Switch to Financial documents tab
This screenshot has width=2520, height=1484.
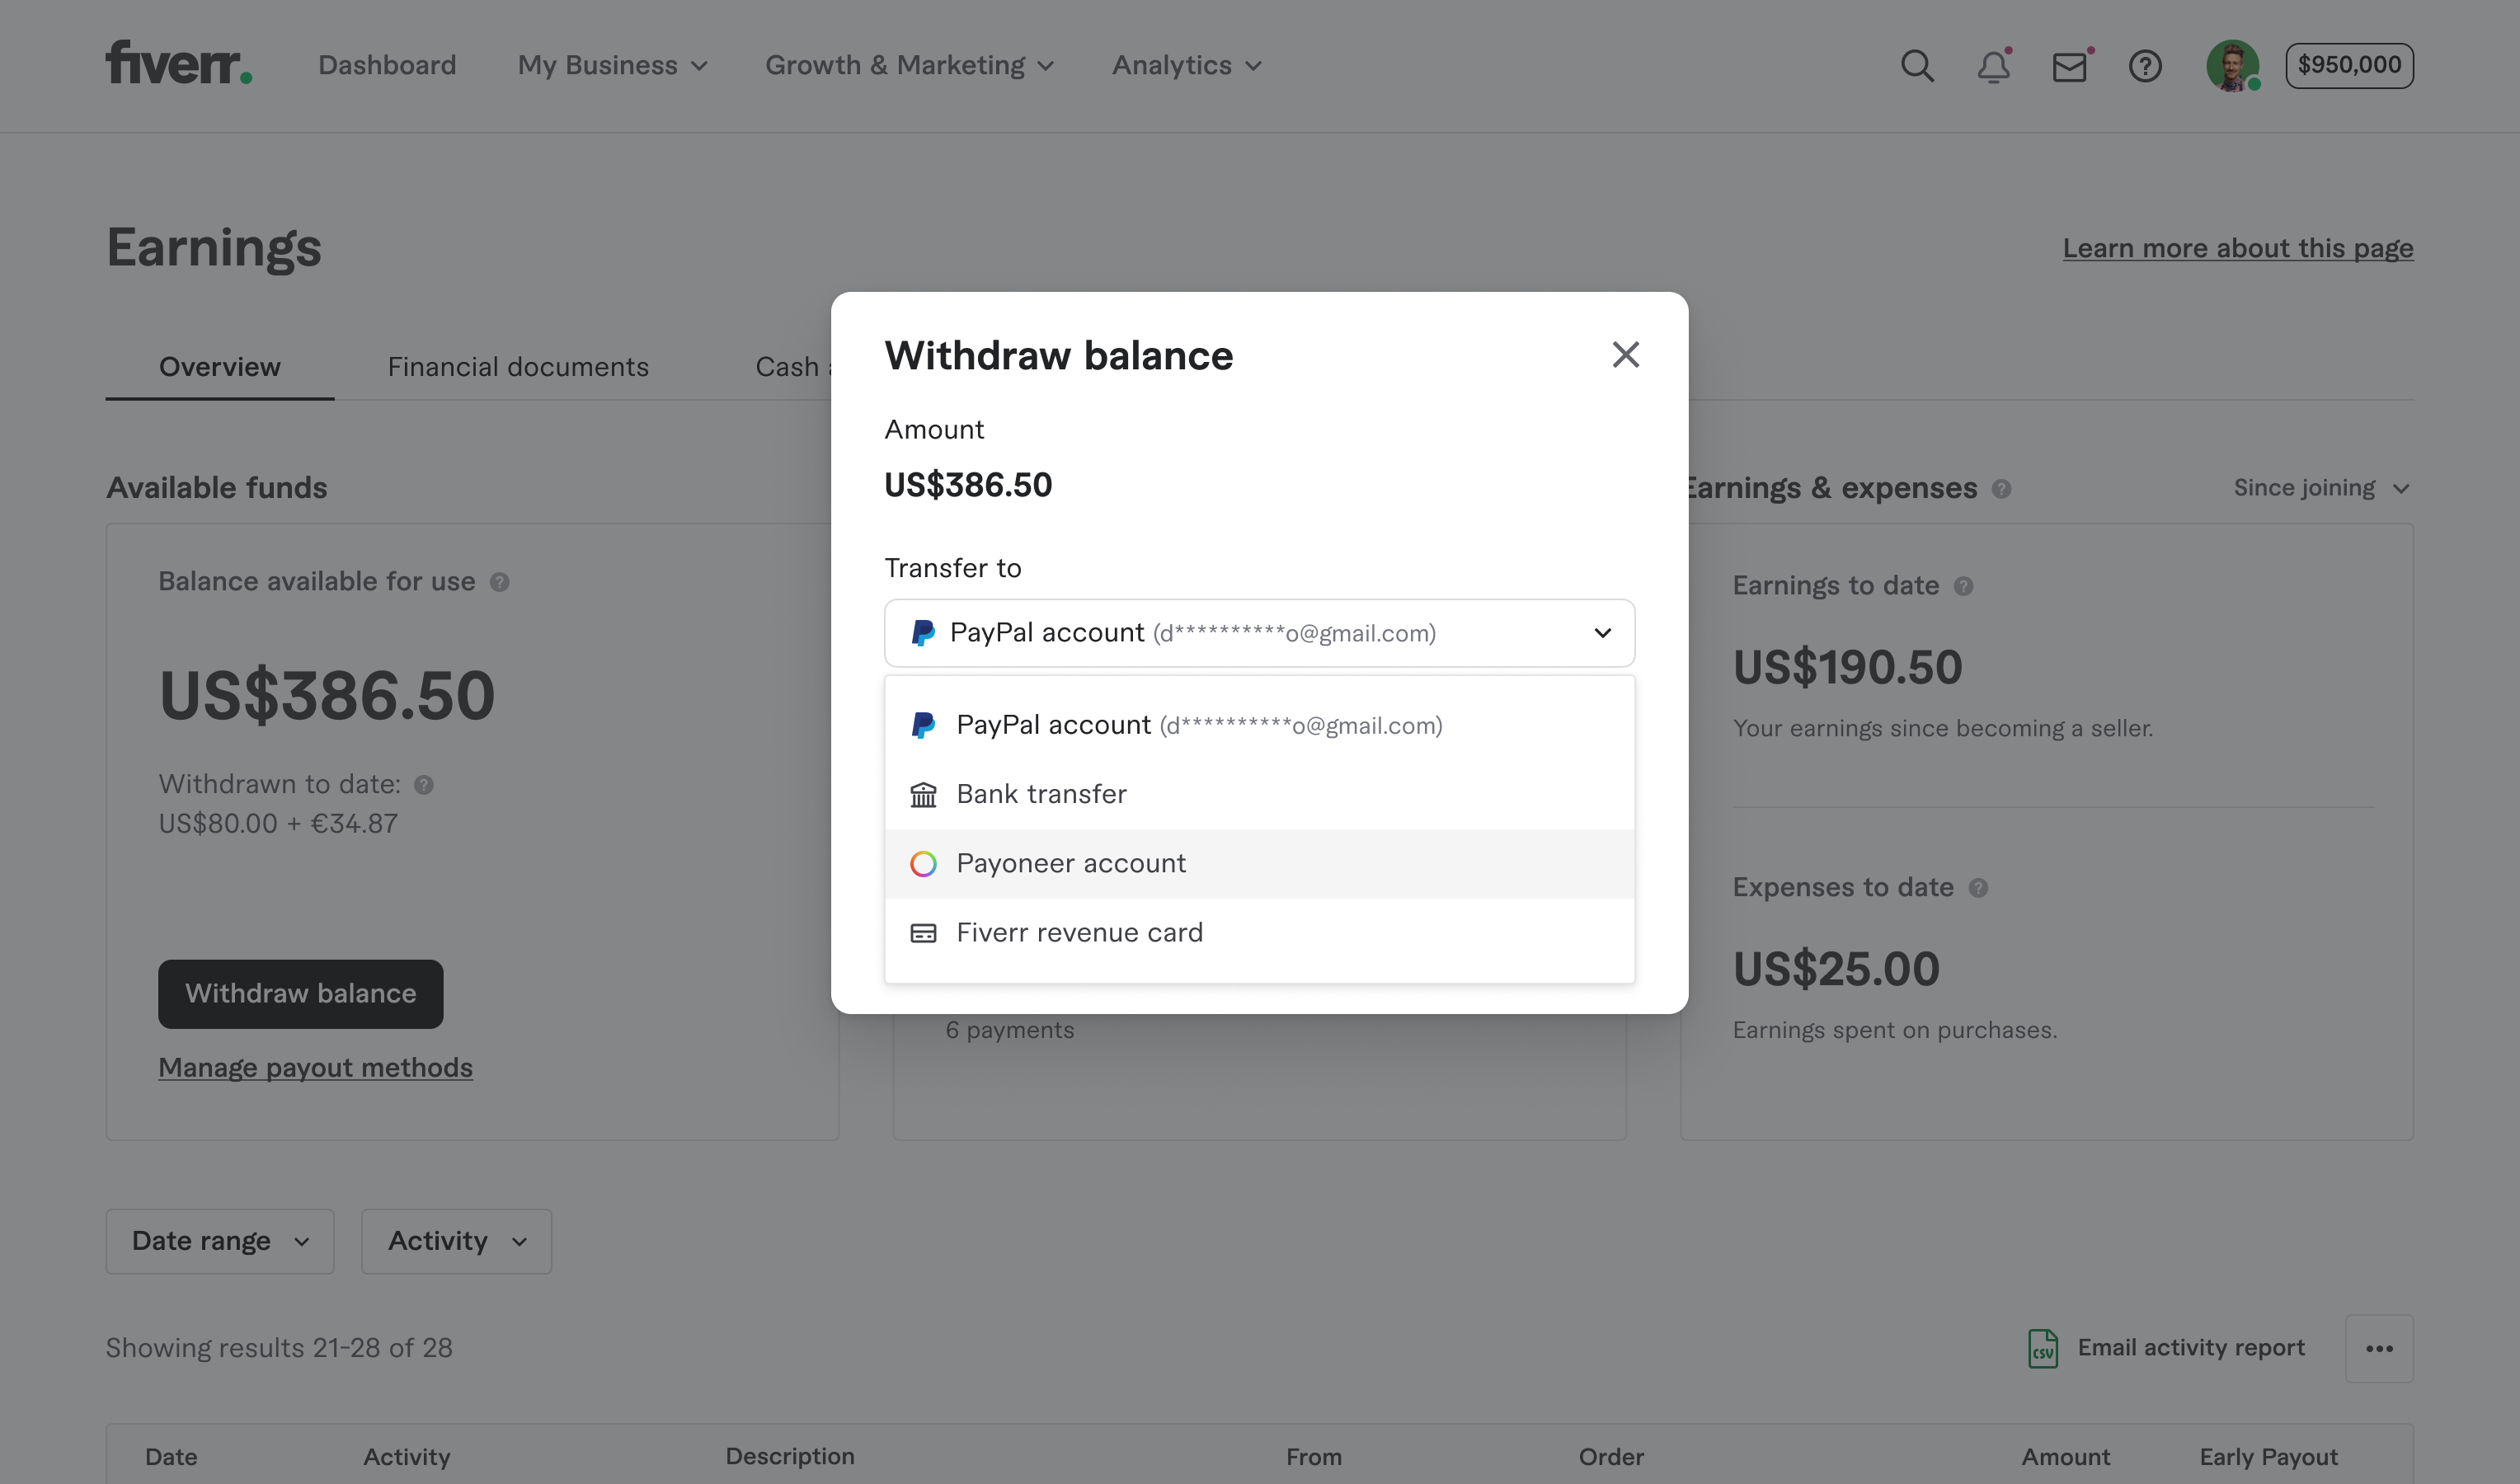(x=518, y=367)
